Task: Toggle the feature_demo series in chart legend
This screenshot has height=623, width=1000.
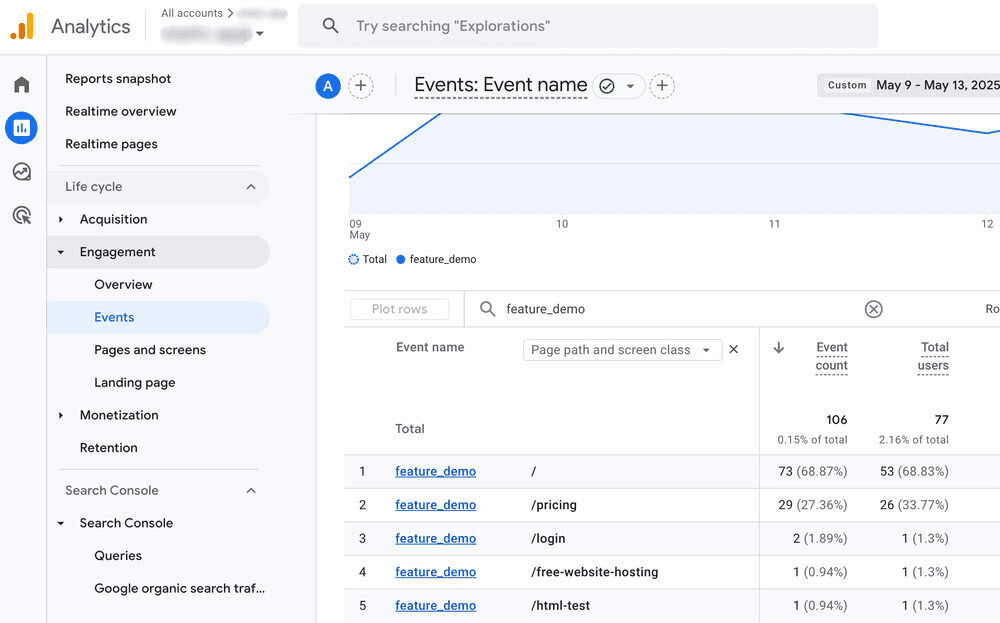Action: click(x=436, y=259)
